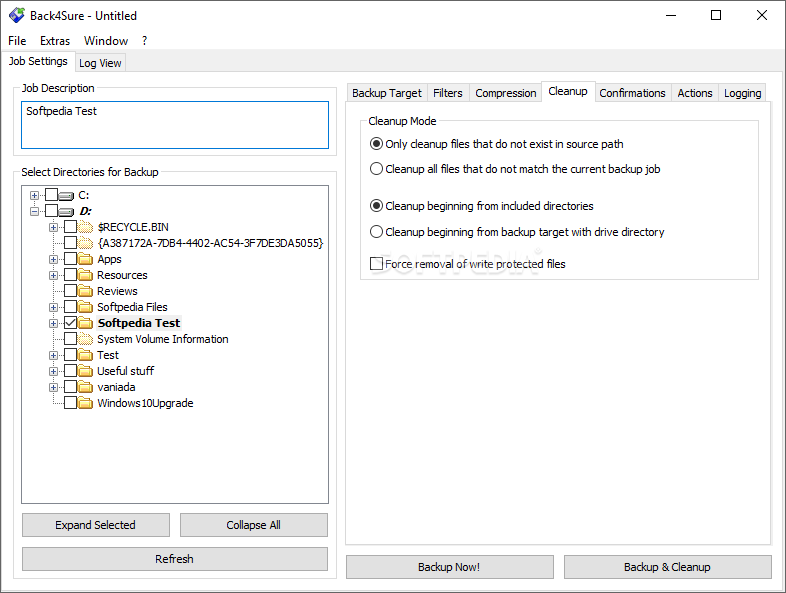786x593 pixels.
Task: Open the Backup Target tab
Action: (386, 93)
